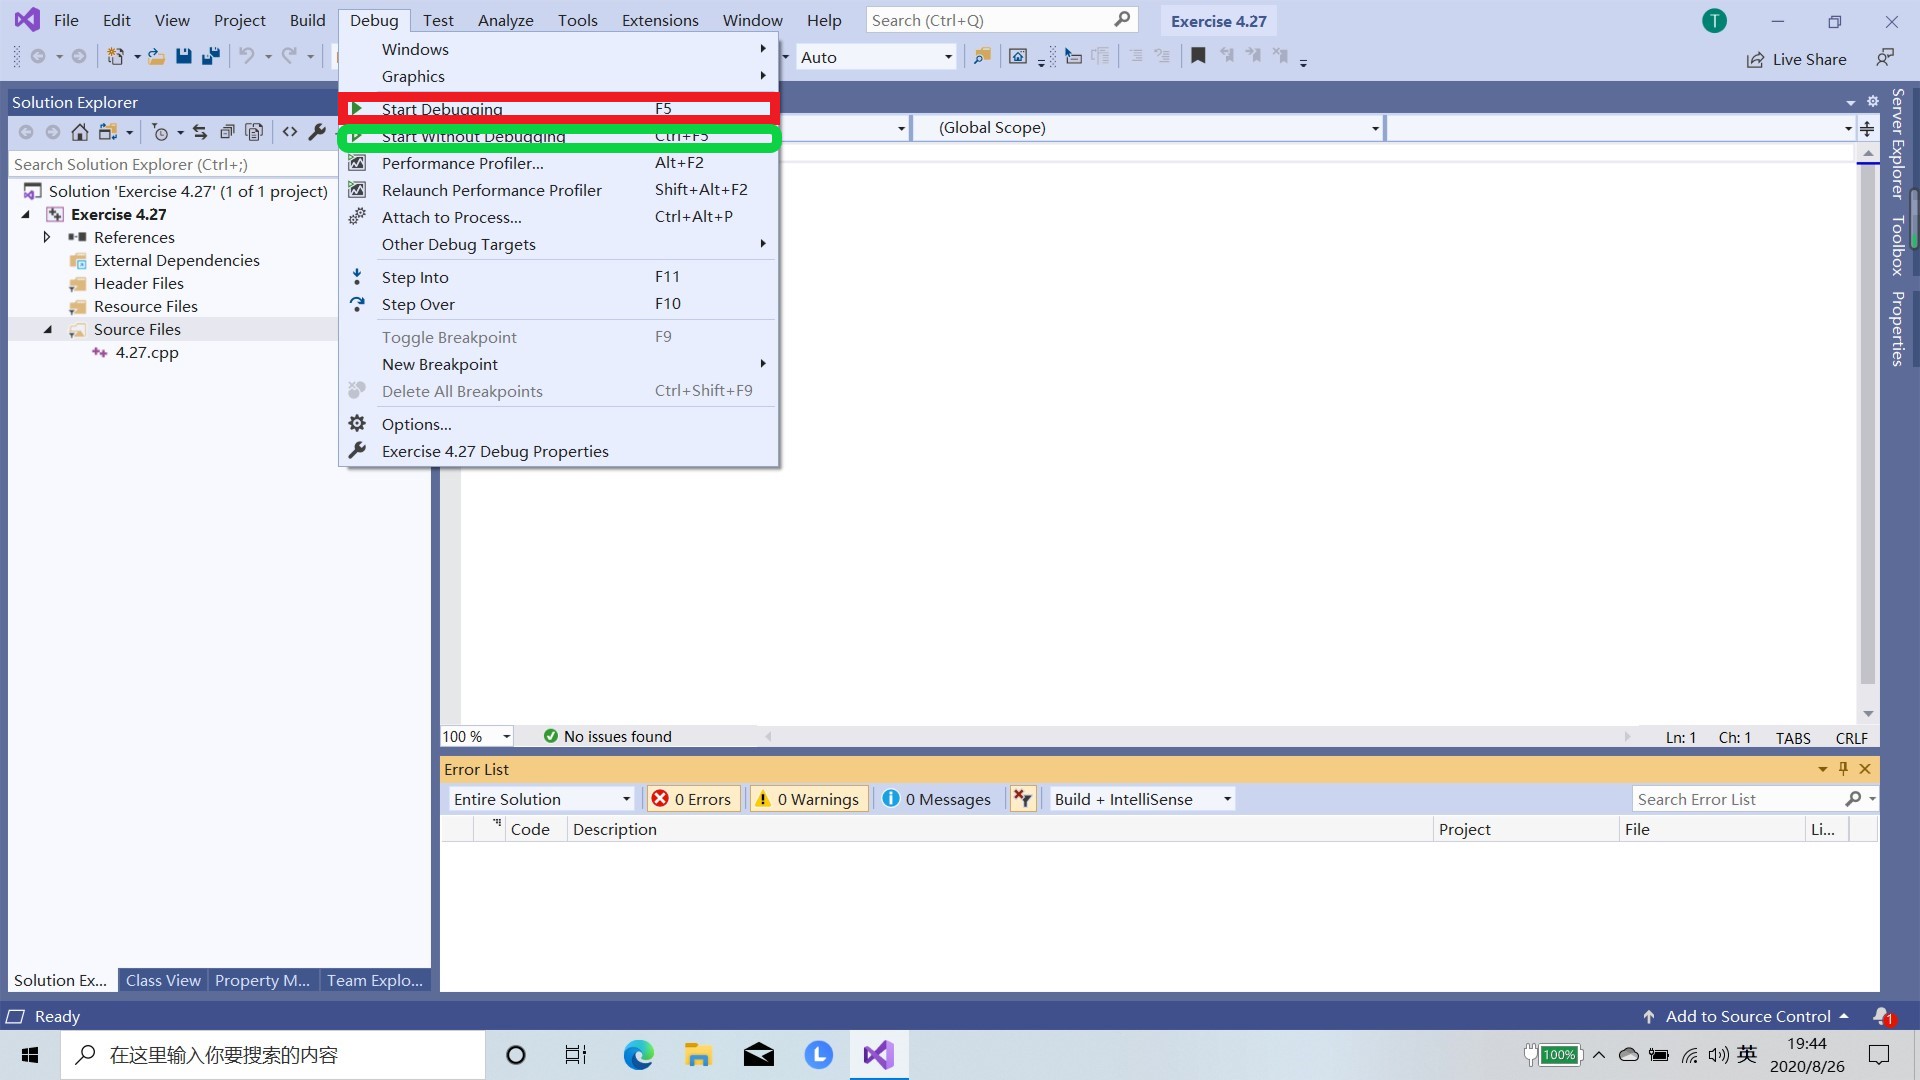
Task: Select the View Code angle-brackets icon
Action: [x=289, y=131]
